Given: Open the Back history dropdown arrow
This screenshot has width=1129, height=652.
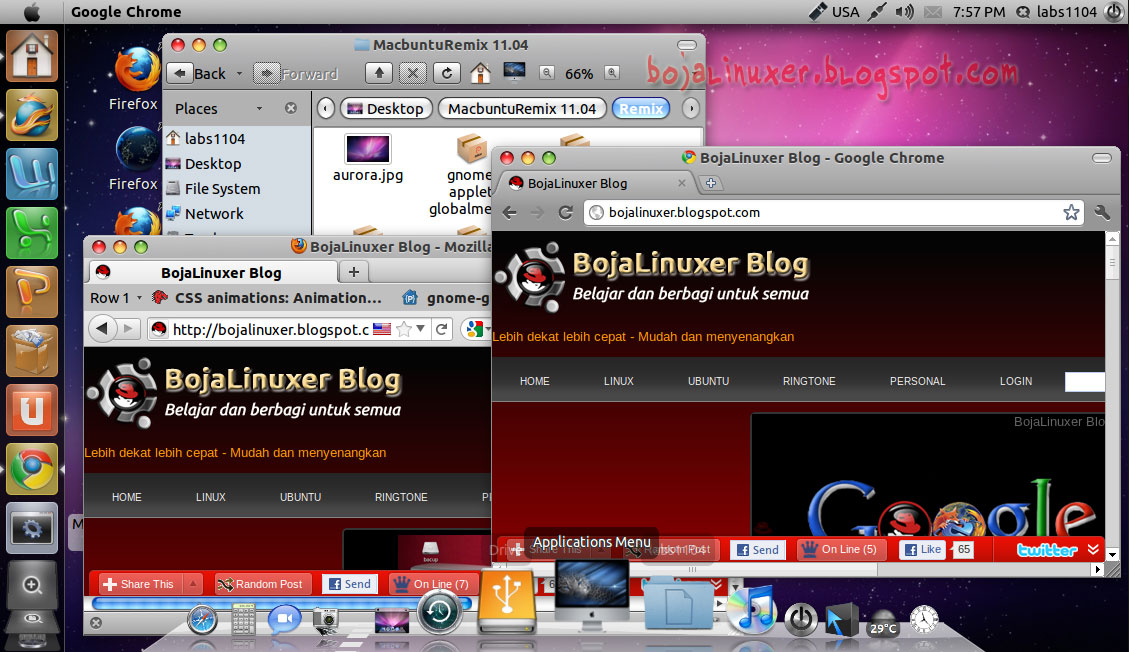Looking at the screenshot, I should click(x=239, y=73).
